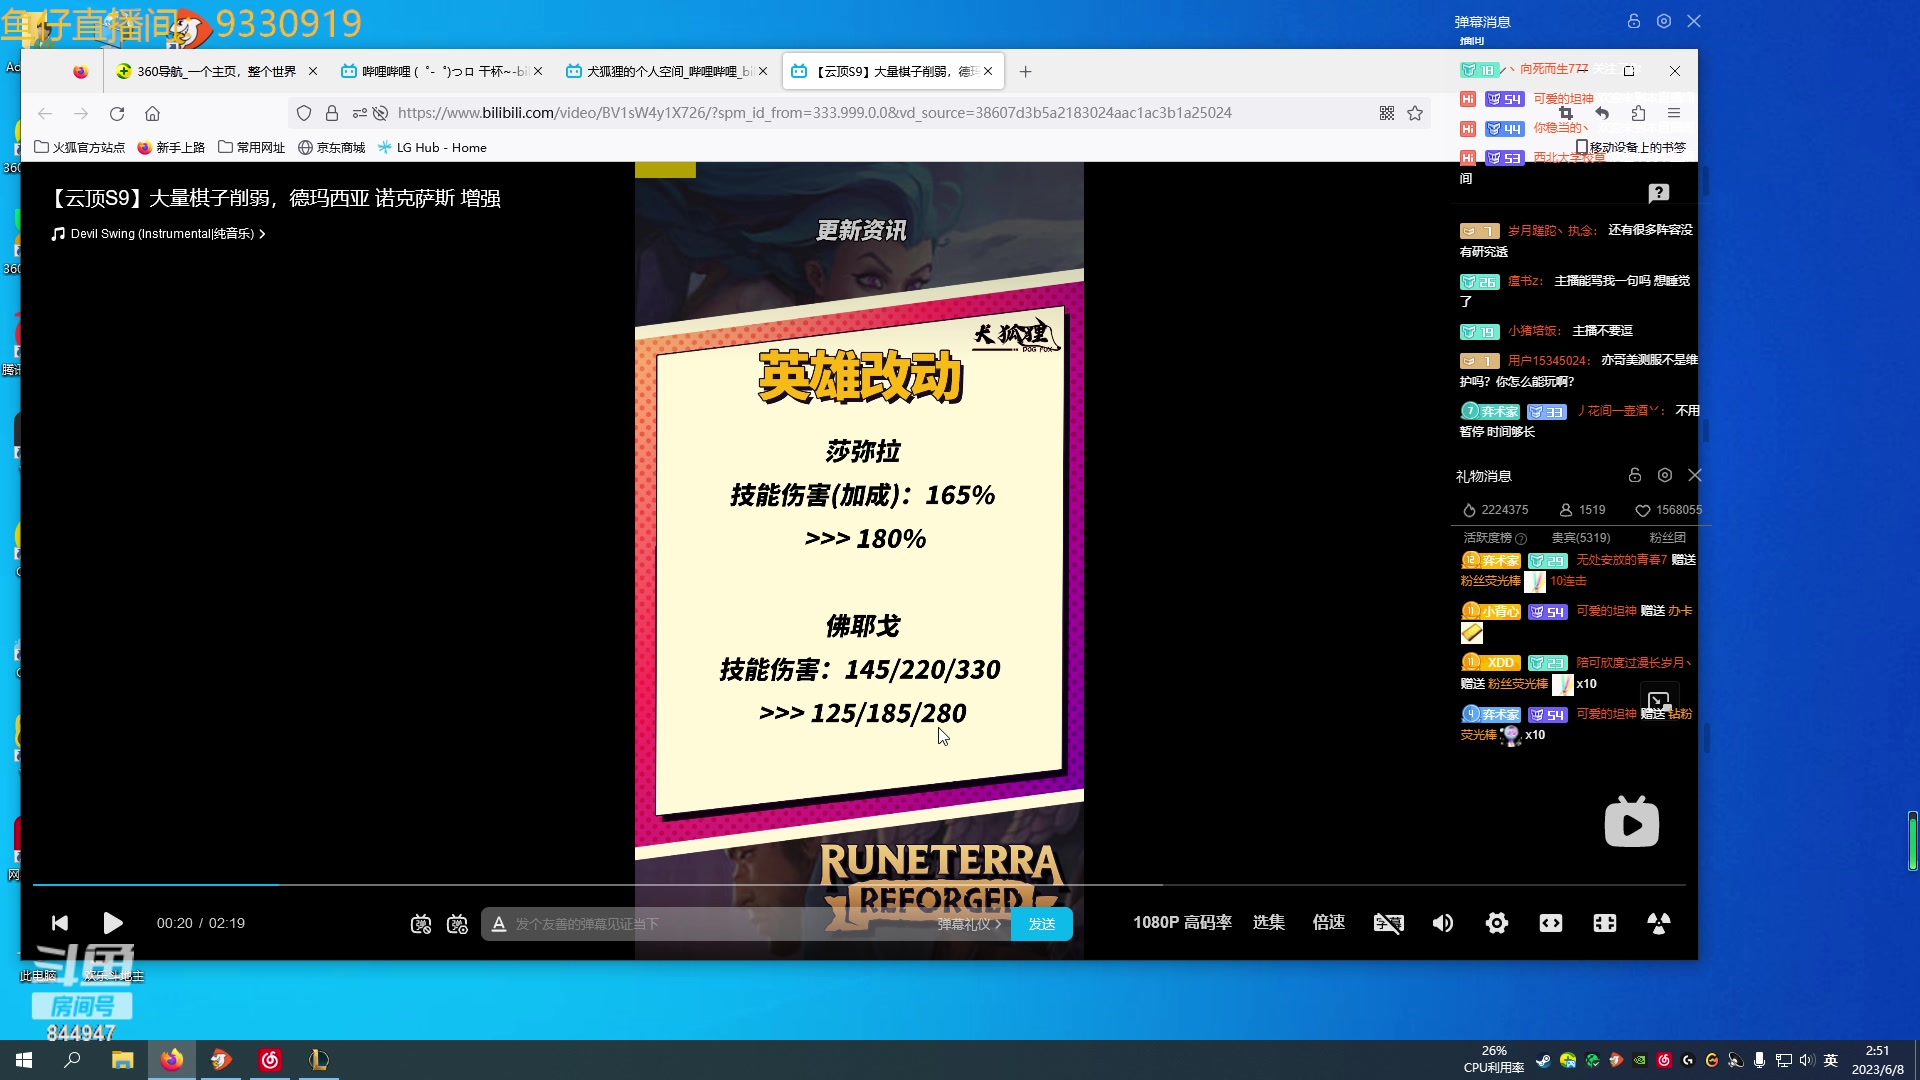This screenshot has width=1920, height=1080.
Task: Toggle full screen player mode
Action: click(1659, 923)
